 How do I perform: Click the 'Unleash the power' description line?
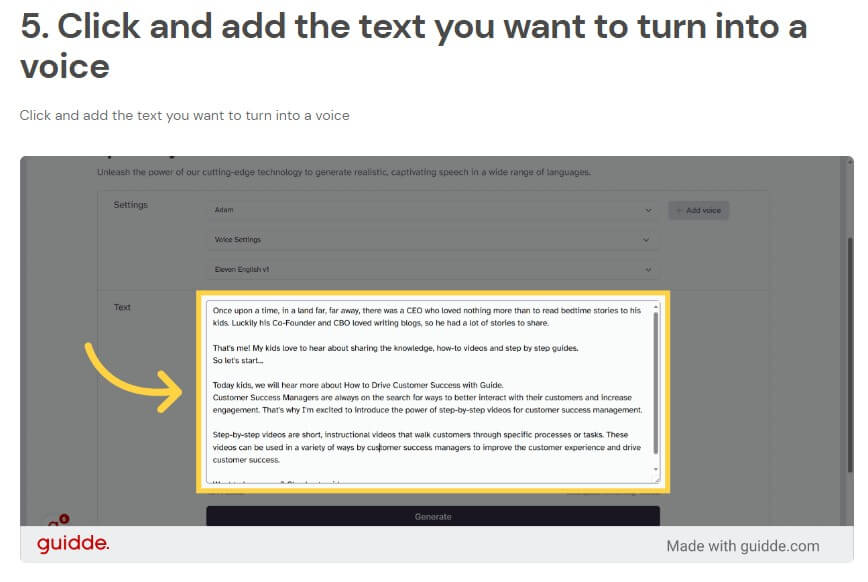click(x=344, y=172)
